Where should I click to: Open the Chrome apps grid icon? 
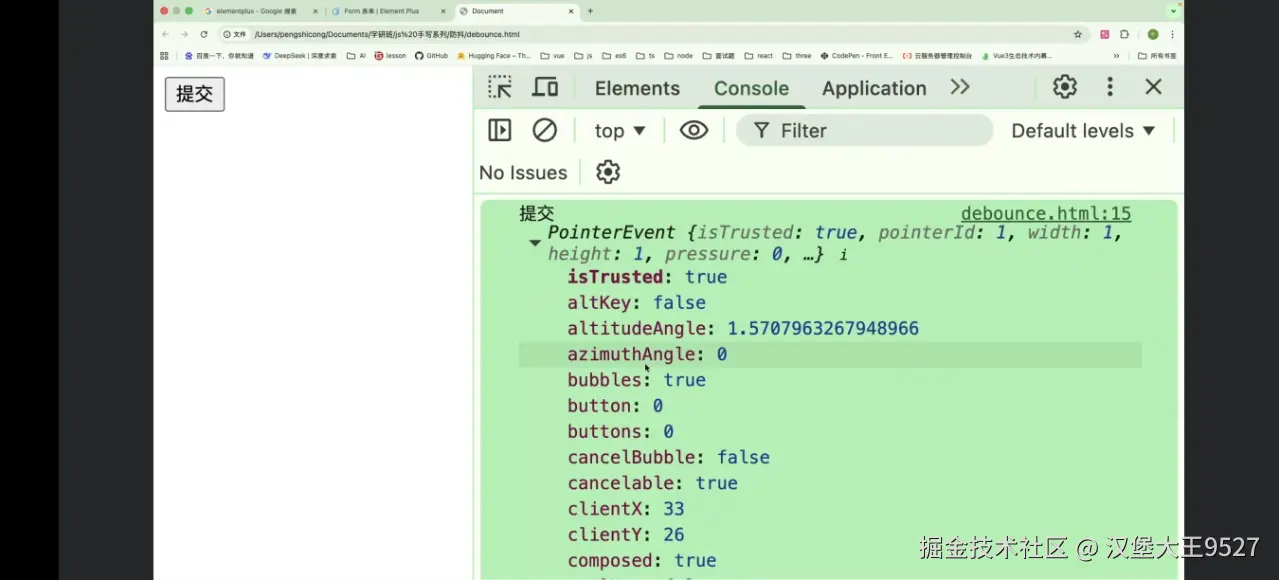(164, 56)
